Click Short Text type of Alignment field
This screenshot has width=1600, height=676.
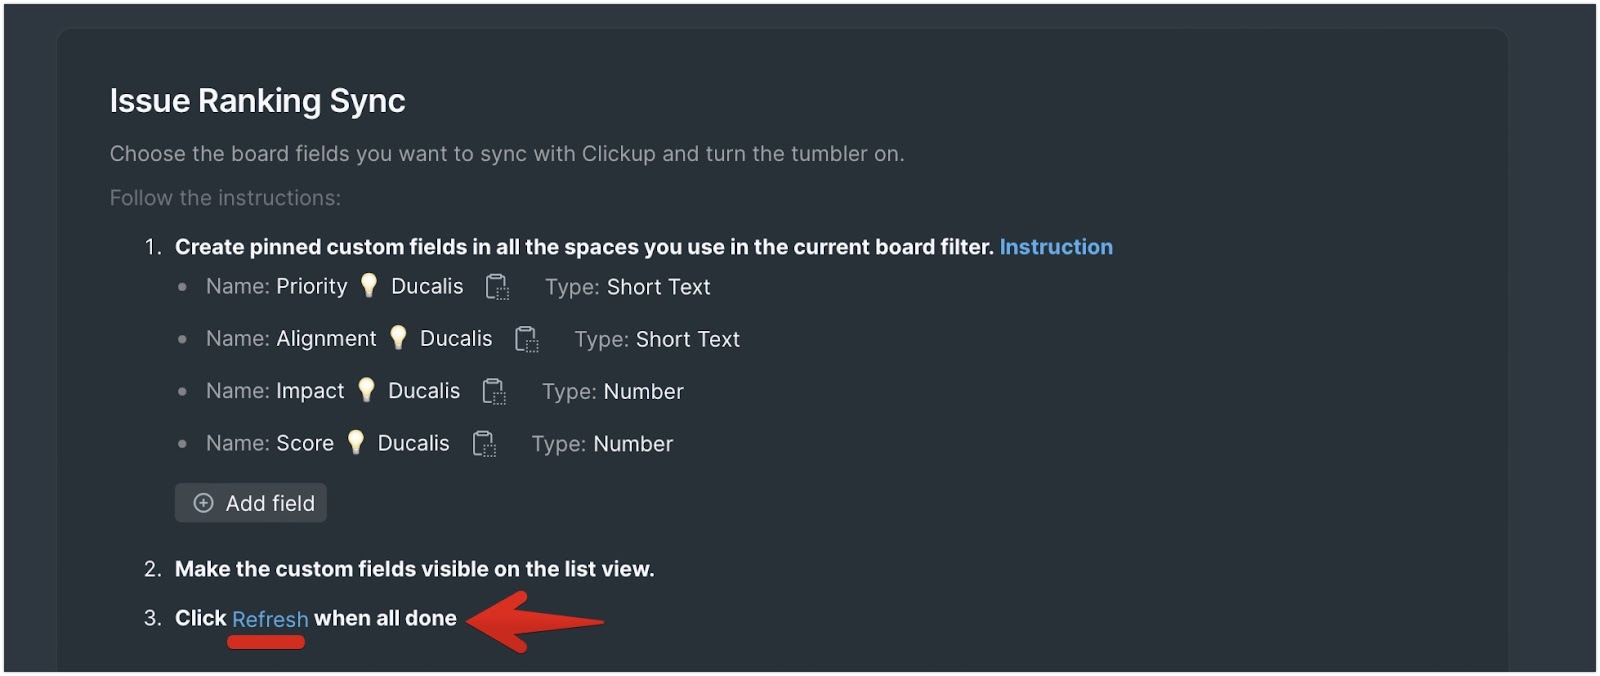coord(688,339)
